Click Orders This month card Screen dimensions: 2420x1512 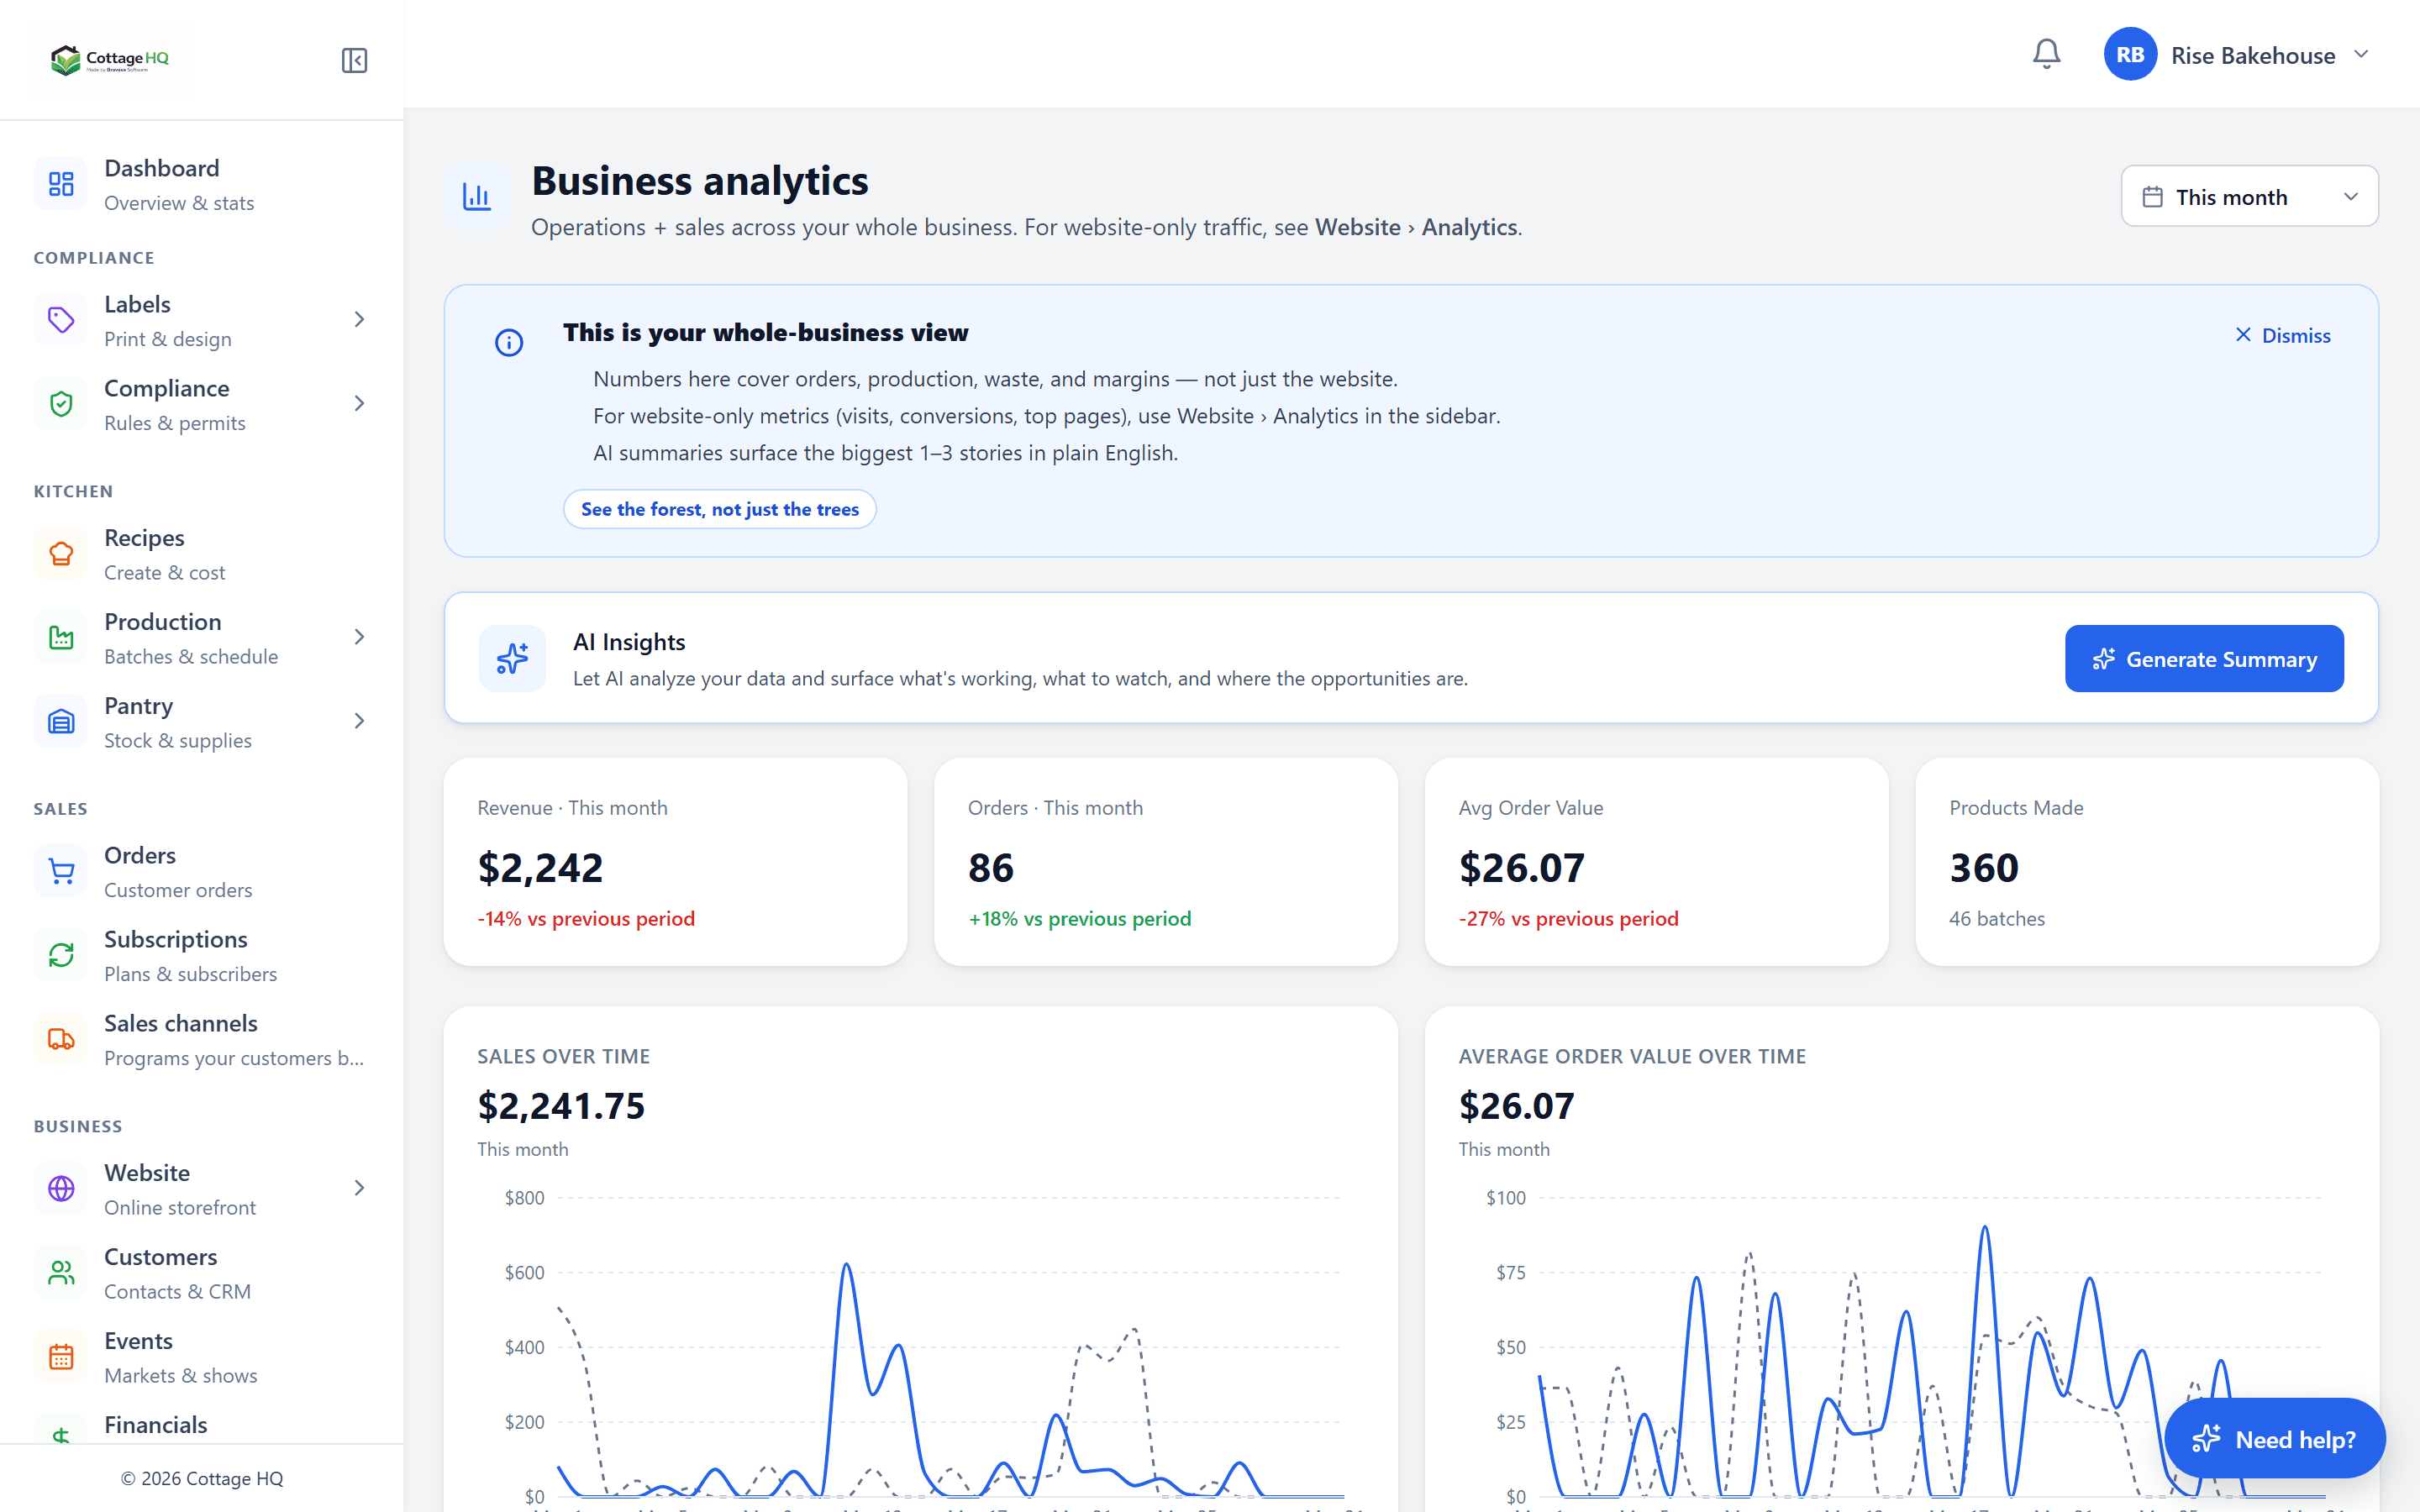1166,862
